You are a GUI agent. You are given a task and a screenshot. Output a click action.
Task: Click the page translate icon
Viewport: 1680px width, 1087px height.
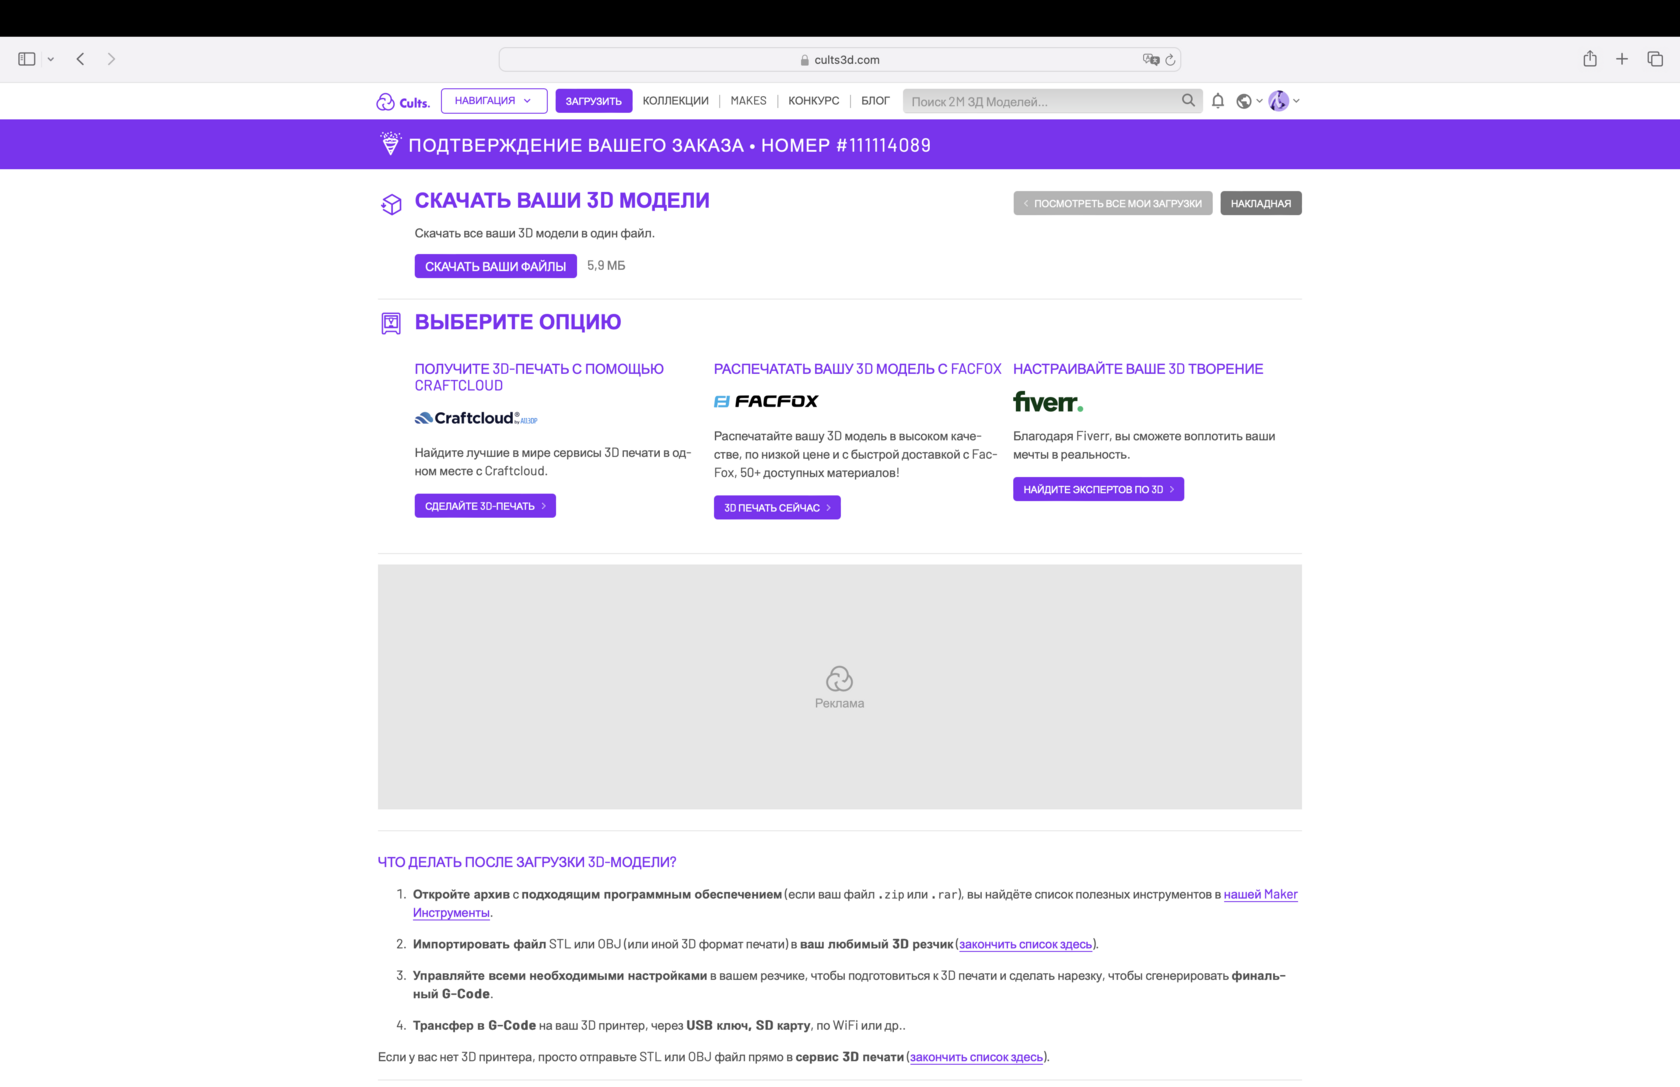(x=1151, y=60)
